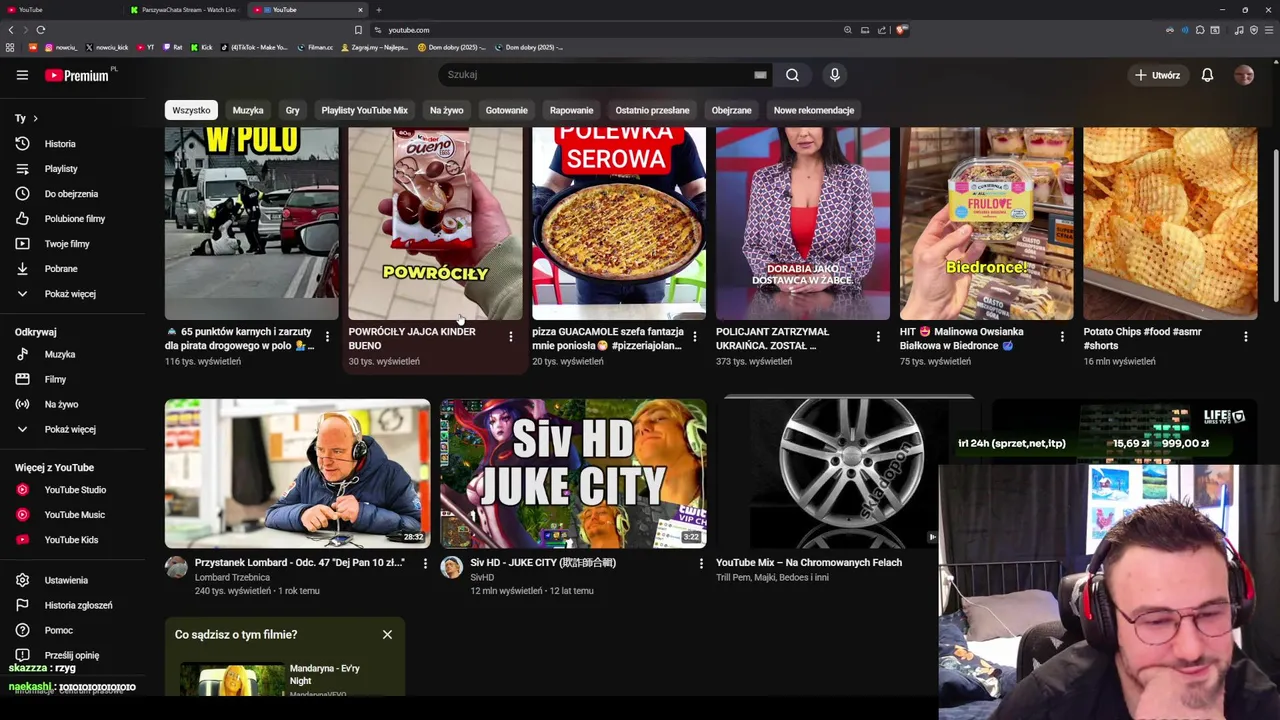Image resolution: width=1280 pixels, height=720 pixels.
Task: Select the Gry filter chip
Action: (x=292, y=110)
